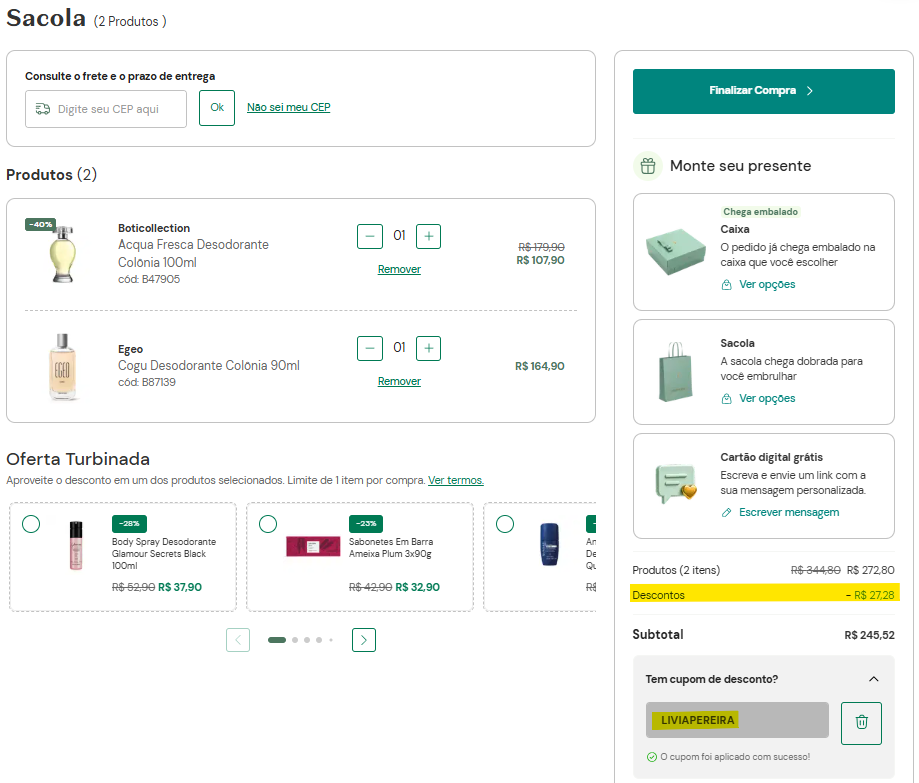Click the pencil icon beside Escrever mensagem
The height and width of the screenshot is (783, 919).
(x=726, y=513)
